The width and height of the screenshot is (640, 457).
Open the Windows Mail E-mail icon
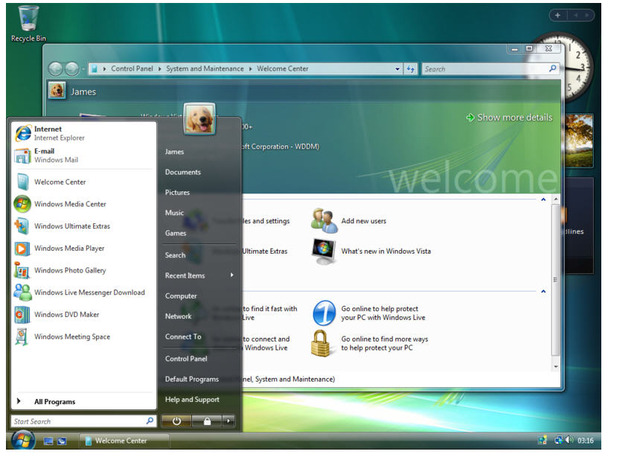(22, 155)
